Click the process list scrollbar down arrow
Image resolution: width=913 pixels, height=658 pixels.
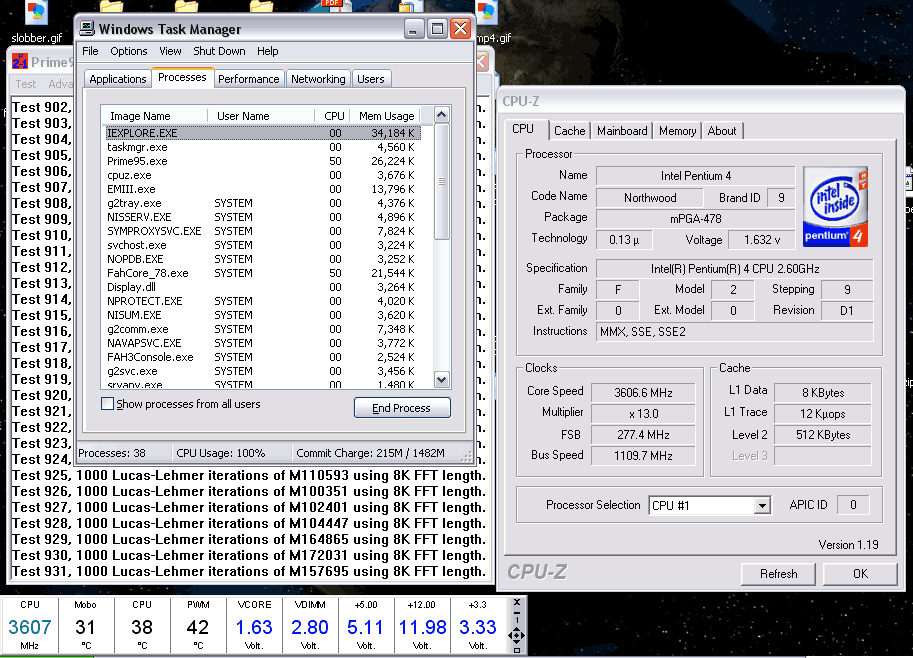pyautogui.click(x=441, y=380)
